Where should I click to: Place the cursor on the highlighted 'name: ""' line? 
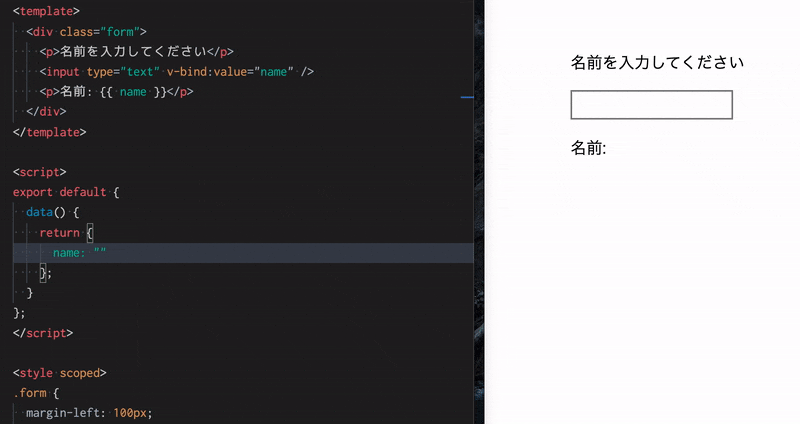tap(243, 253)
